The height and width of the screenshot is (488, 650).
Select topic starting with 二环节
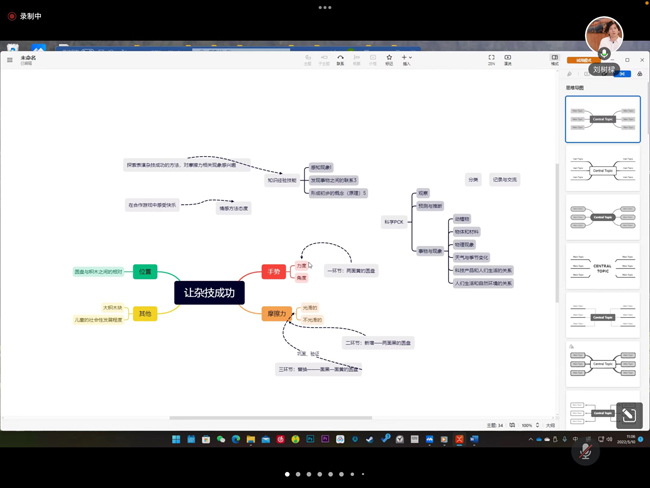click(x=378, y=343)
